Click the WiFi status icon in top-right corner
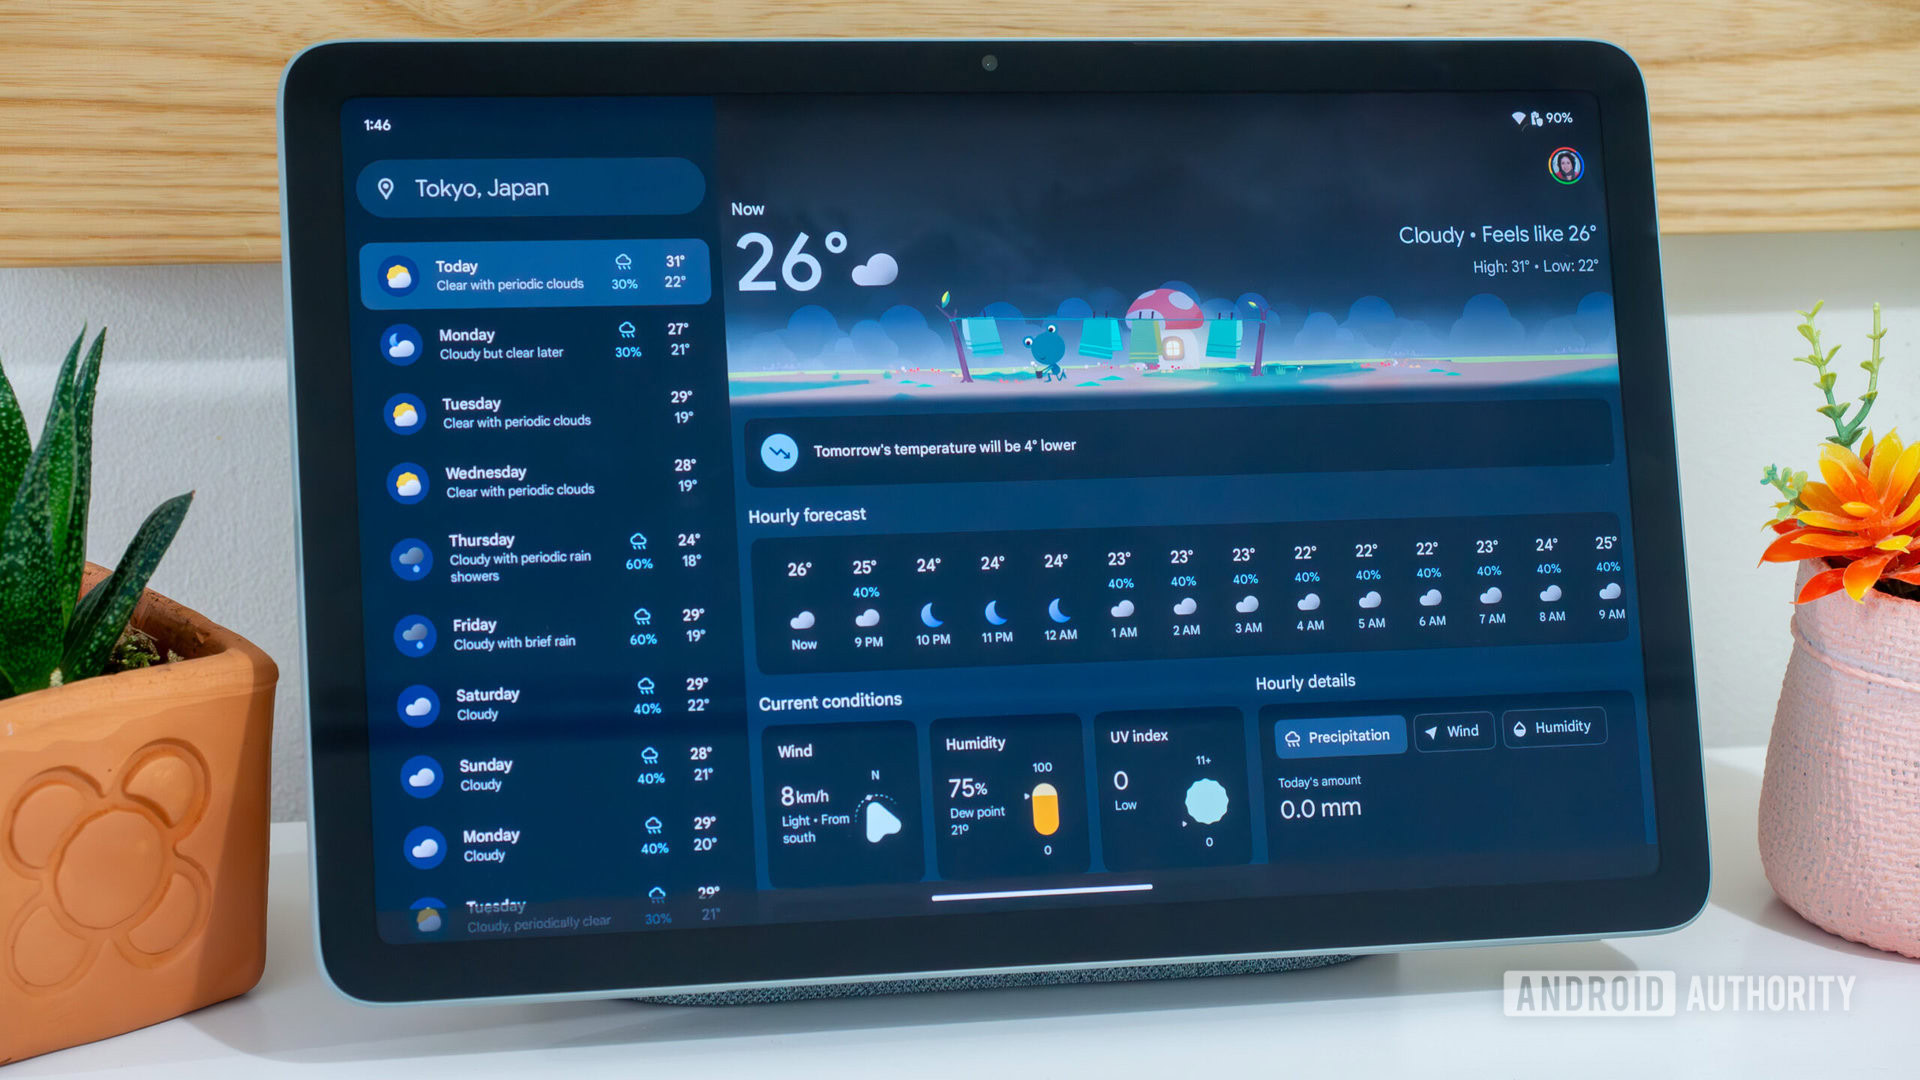 click(x=1506, y=119)
